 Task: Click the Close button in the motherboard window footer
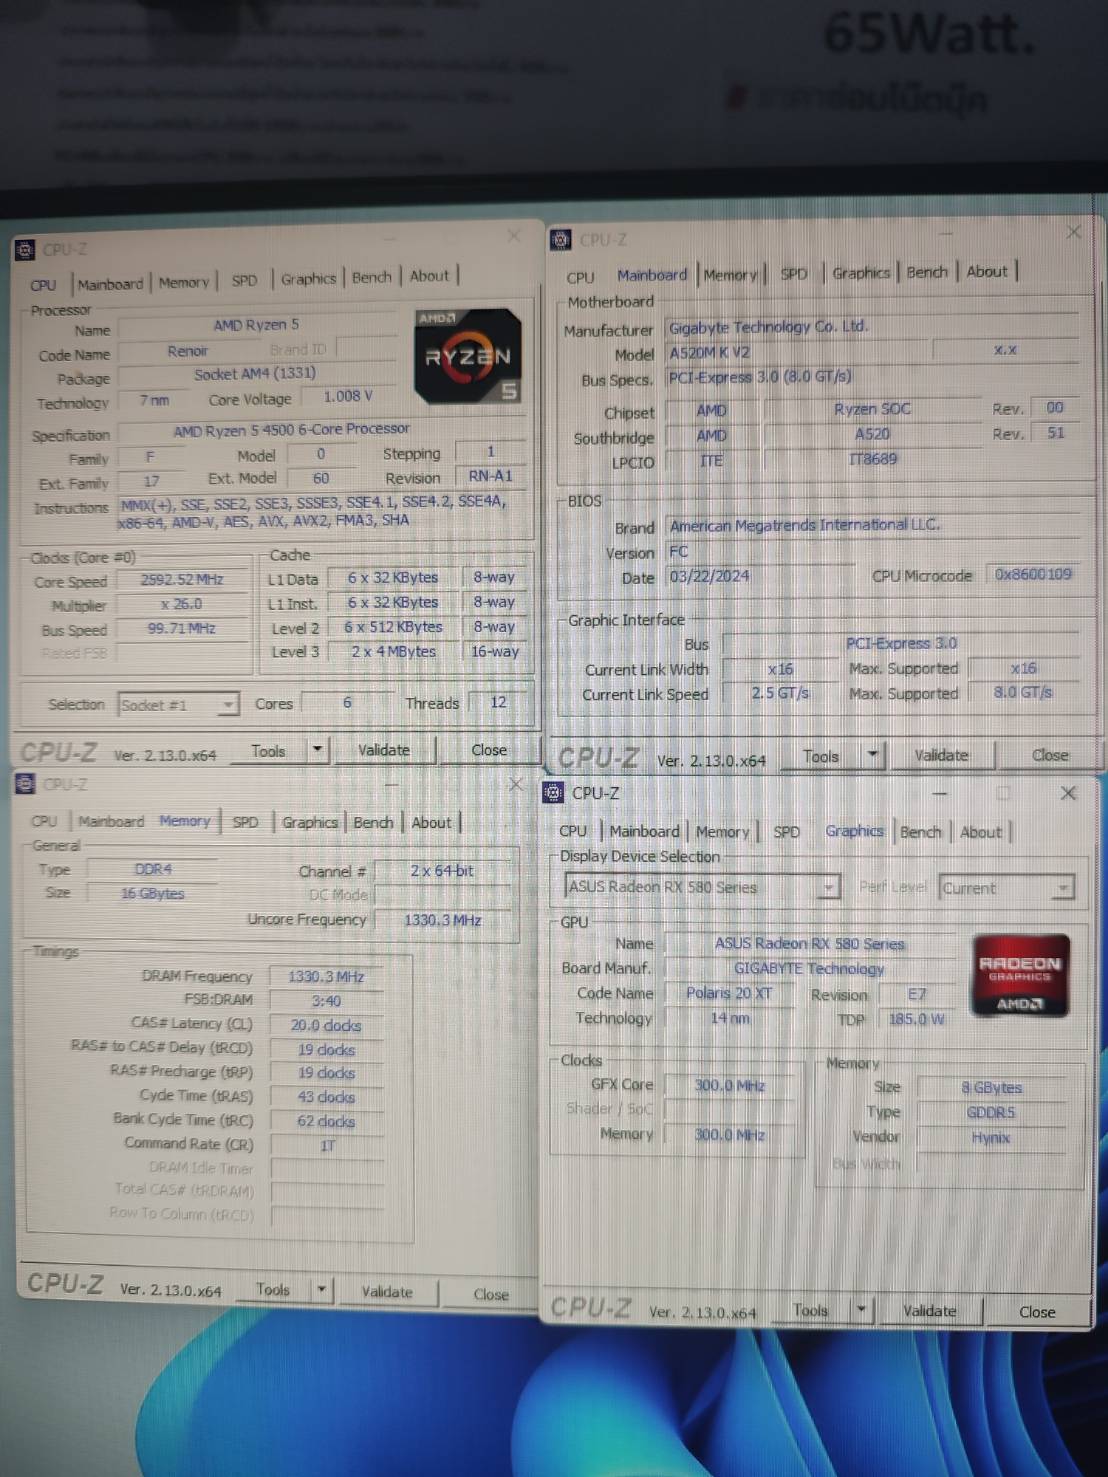pos(1050,755)
